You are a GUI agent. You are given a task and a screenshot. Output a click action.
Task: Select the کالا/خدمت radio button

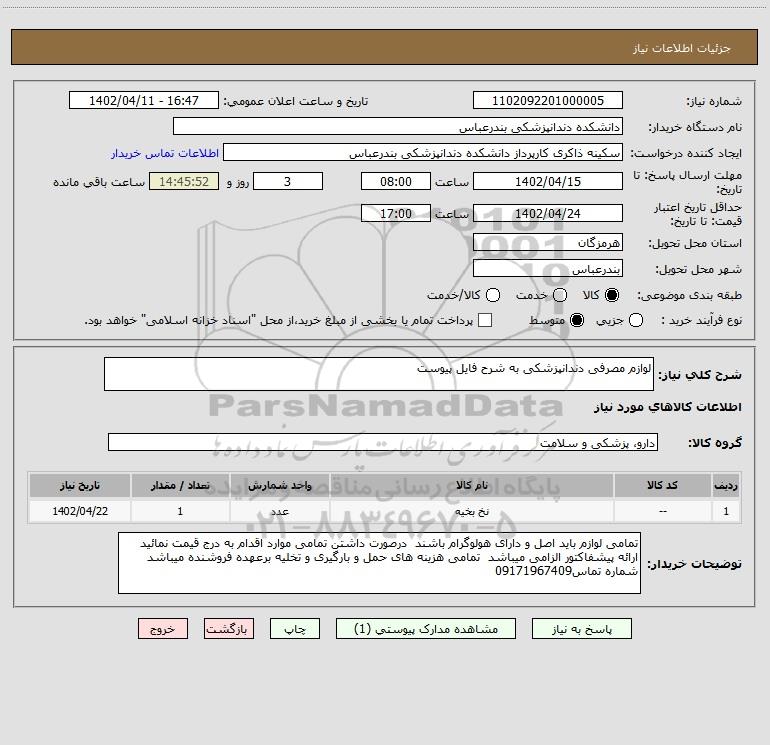493,295
